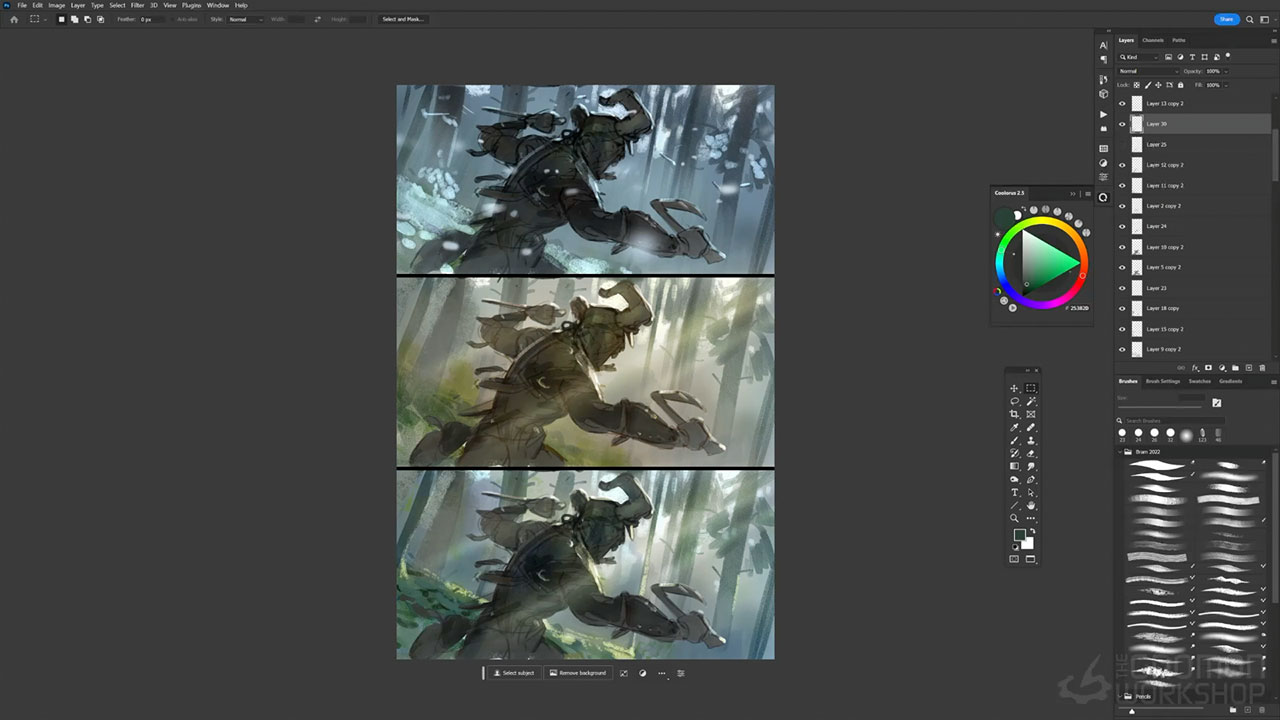1280x720 pixels.
Task: Click the Select subject button
Action: coord(514,673)
